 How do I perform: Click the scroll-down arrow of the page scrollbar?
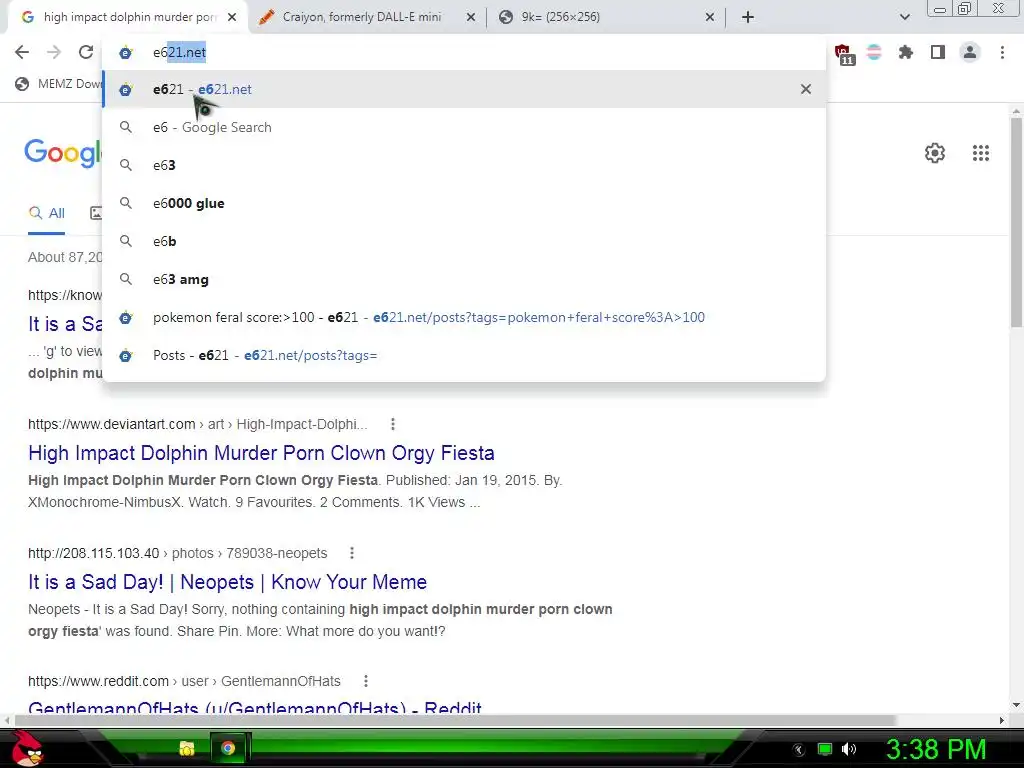pyautogui.click(x=1016, y=705)
